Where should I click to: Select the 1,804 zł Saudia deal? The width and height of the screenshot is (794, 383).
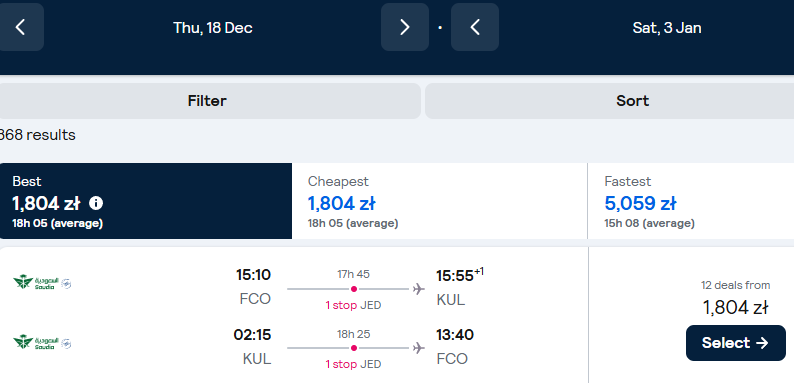click(735, 343)
